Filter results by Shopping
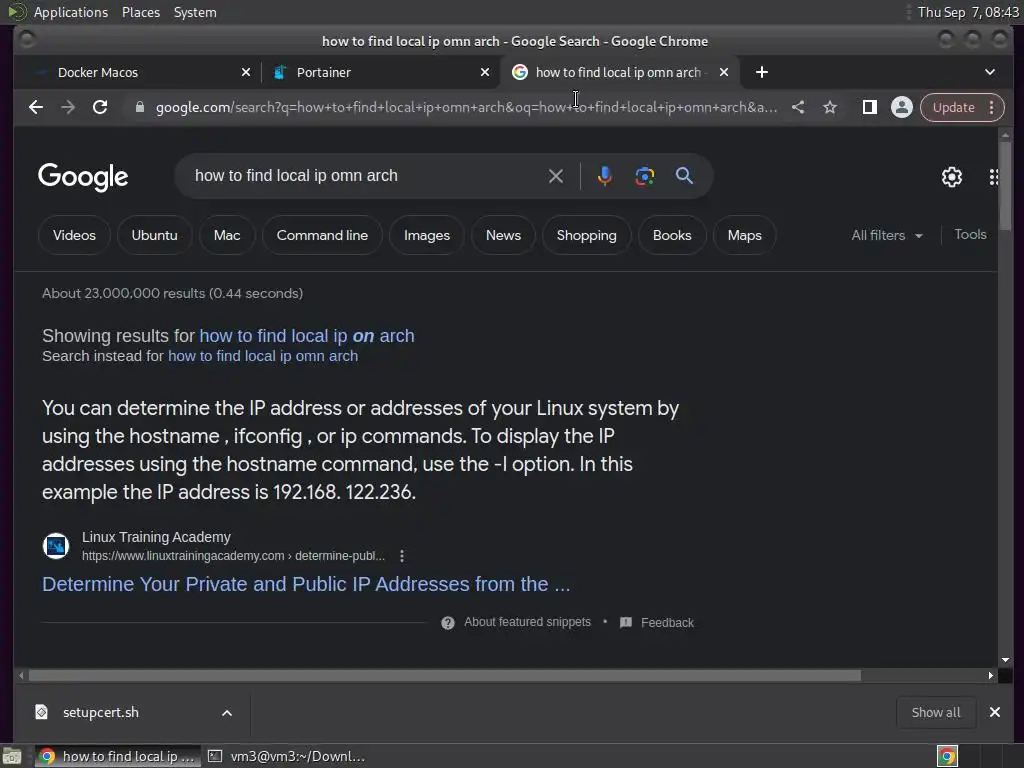Screen dimensions: 1024x768 click(x=586, y=235)
